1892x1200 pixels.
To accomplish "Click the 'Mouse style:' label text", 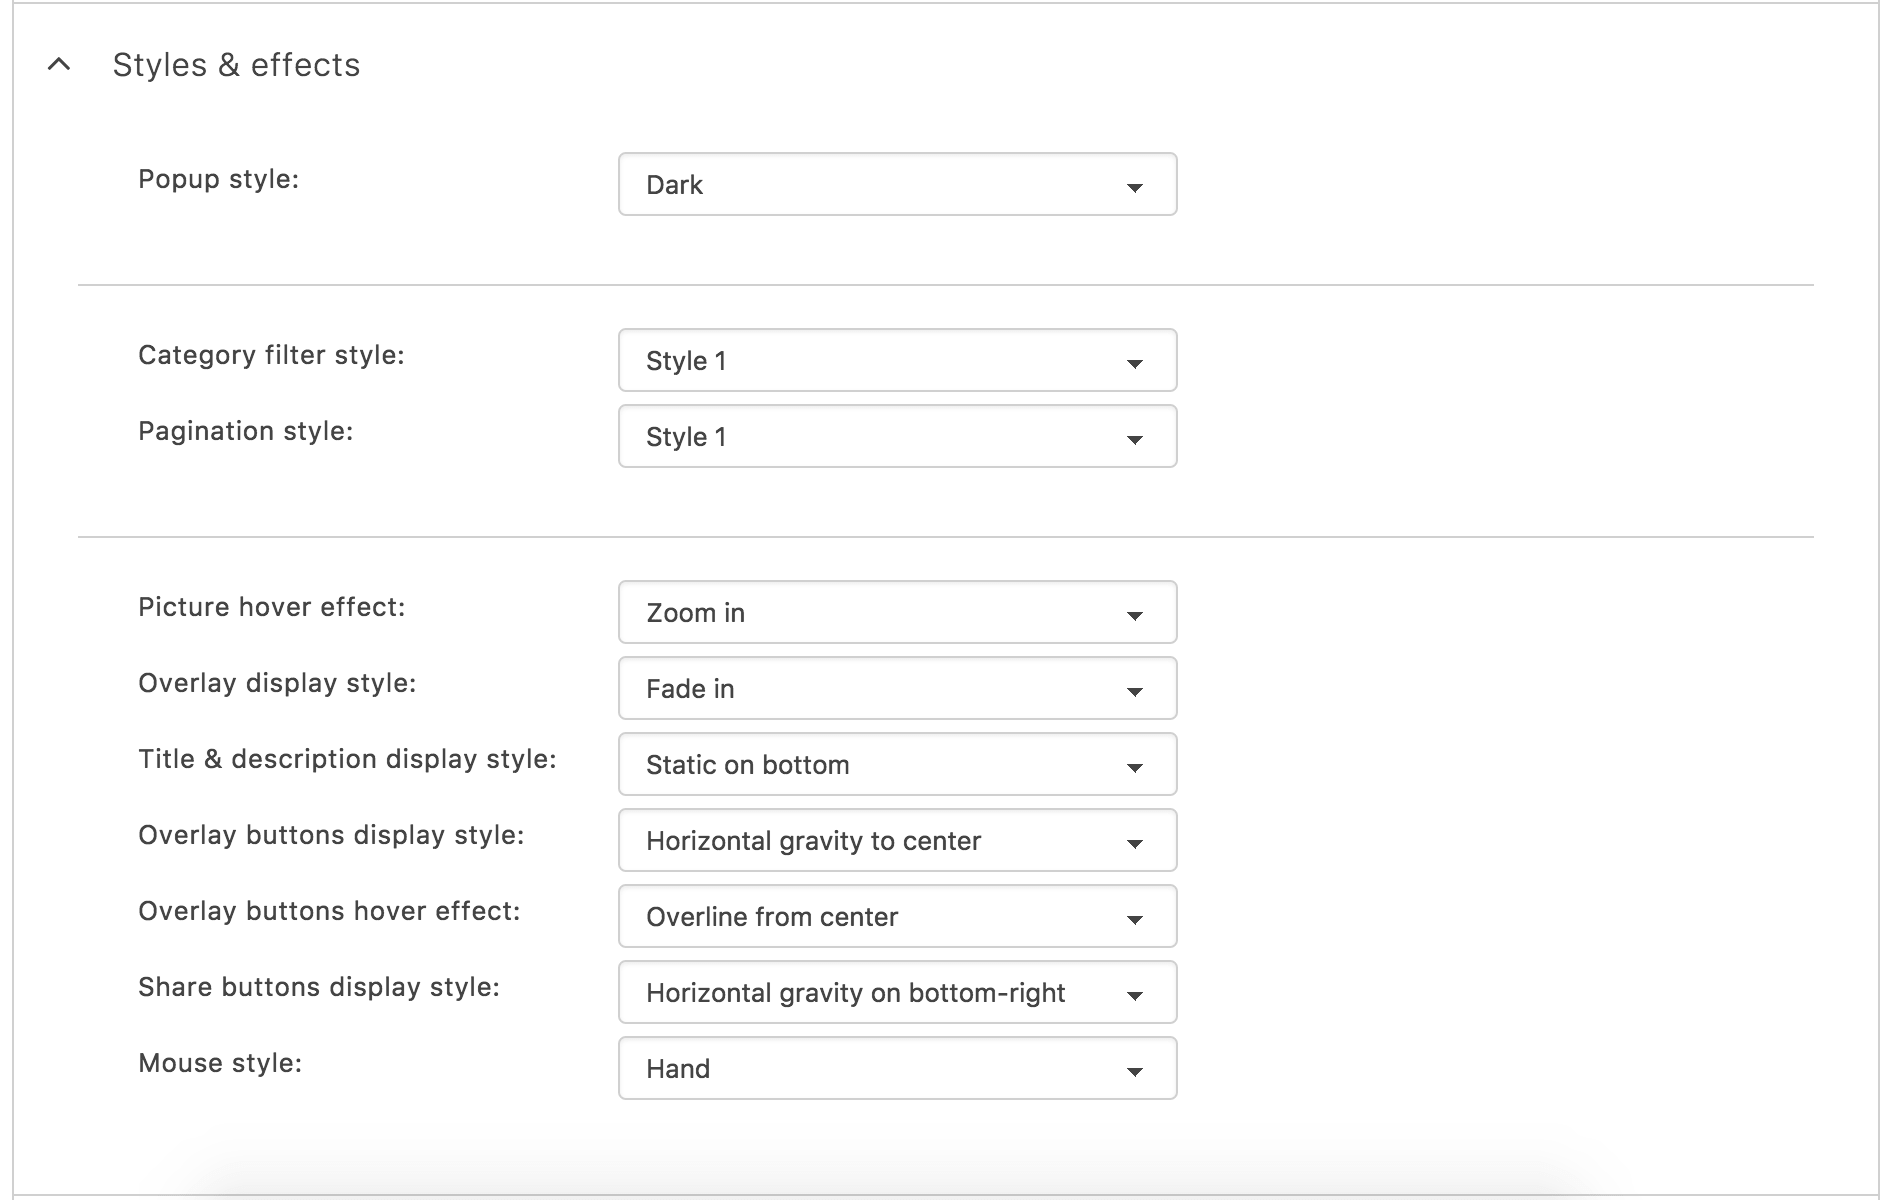I will (220, 1063).
